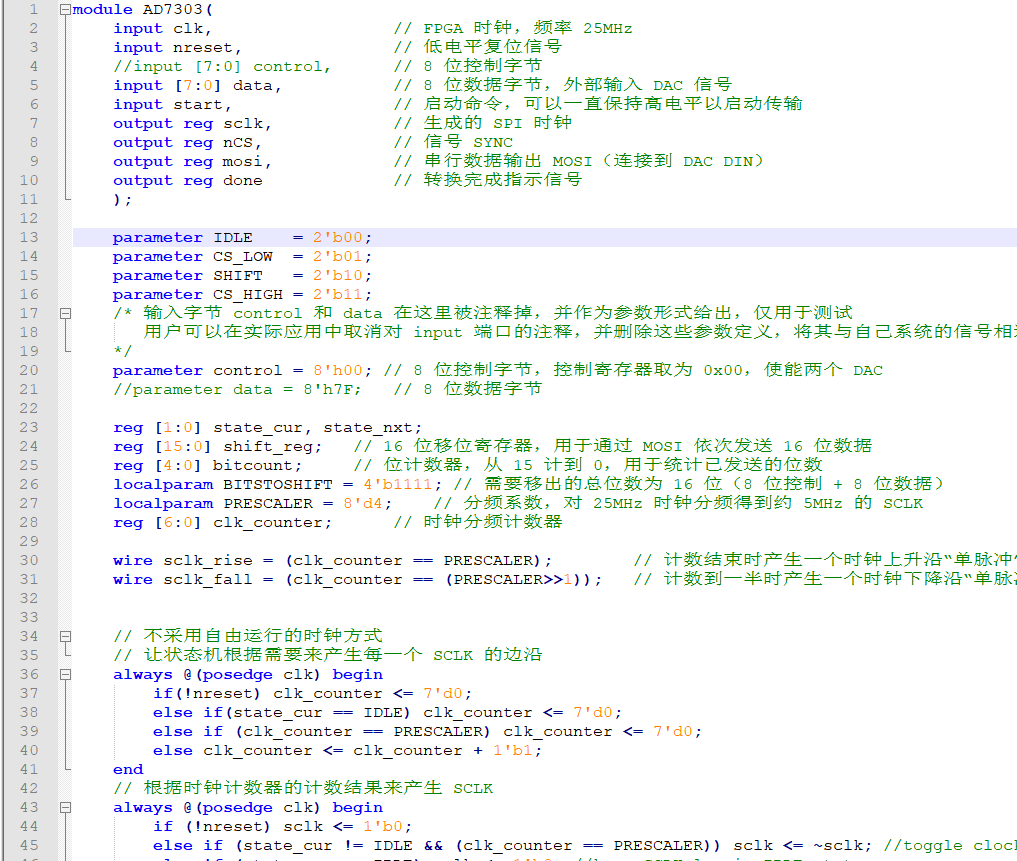
Task: Collapse the module AD7303 fold marker
Action: (x=65, y=10)
